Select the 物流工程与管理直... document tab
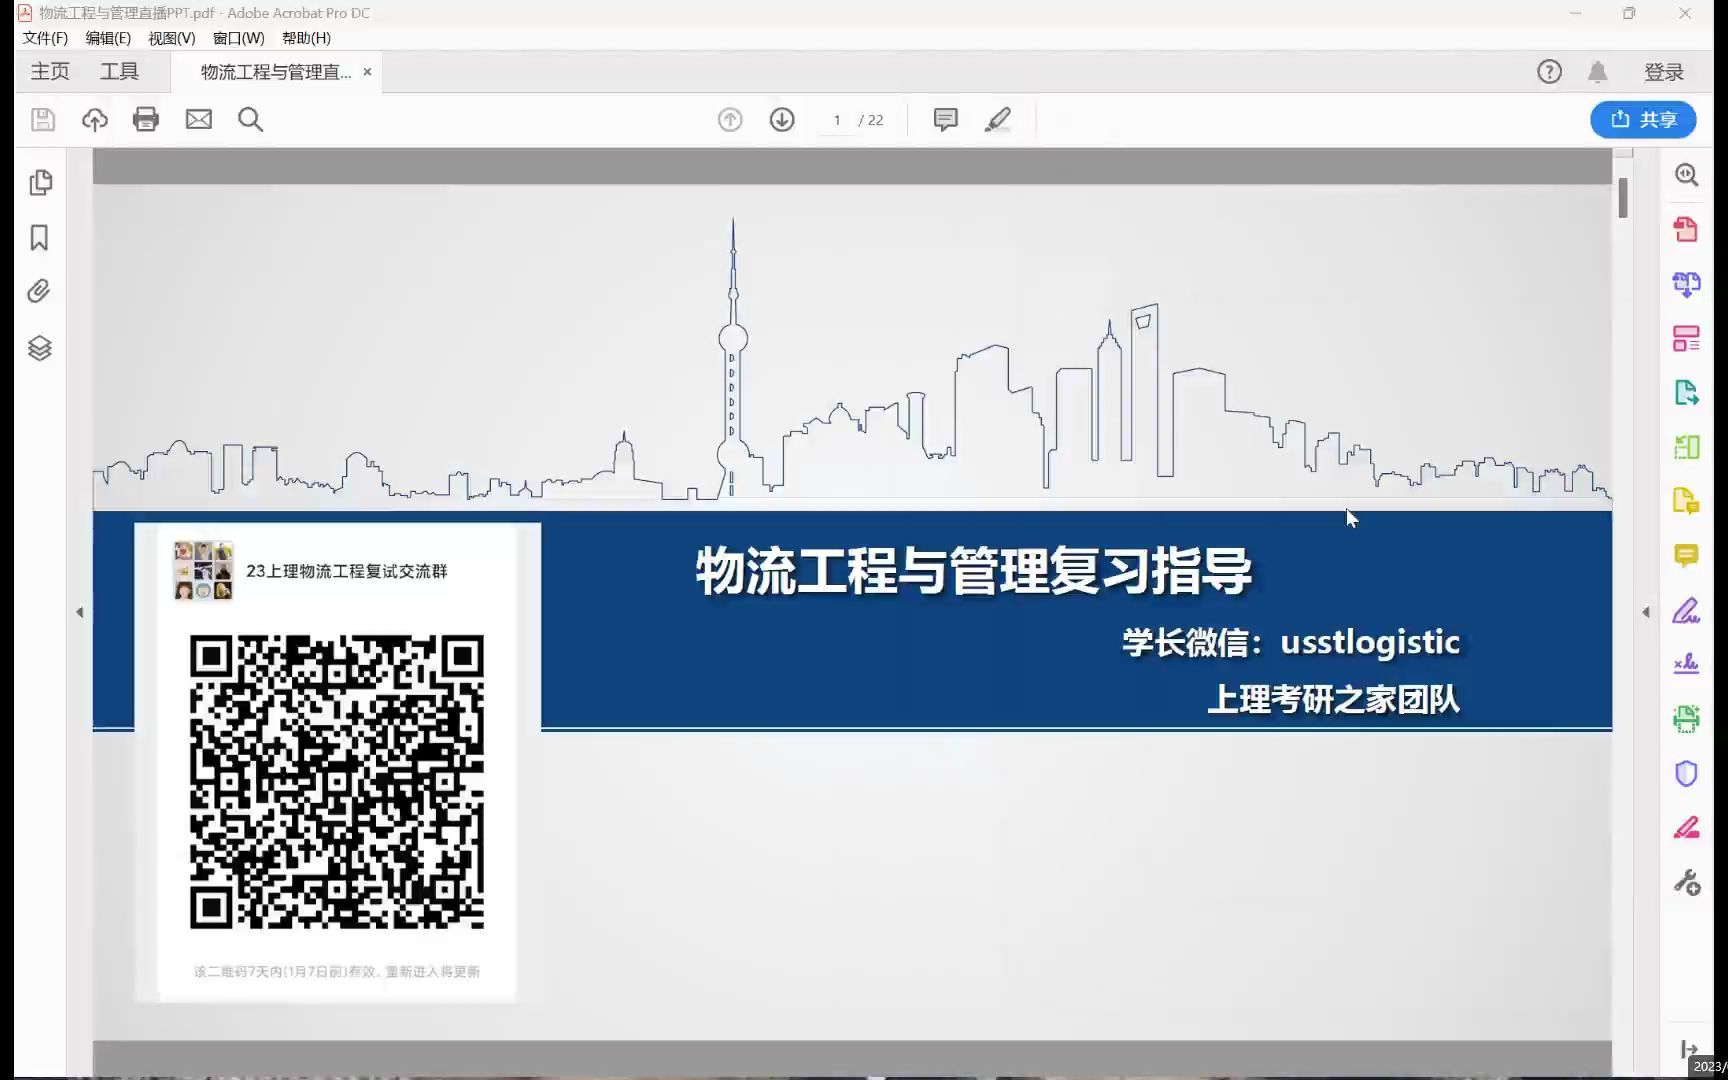This screenshot has height=1080, width=1728. coord(276,72)
